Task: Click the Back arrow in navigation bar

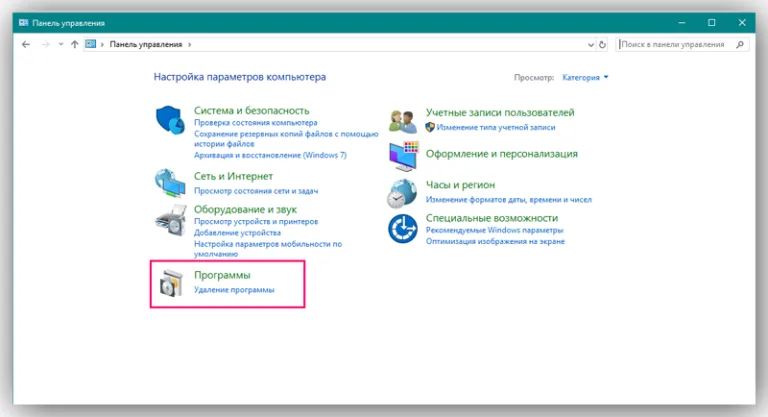Action: coord(26,45)
